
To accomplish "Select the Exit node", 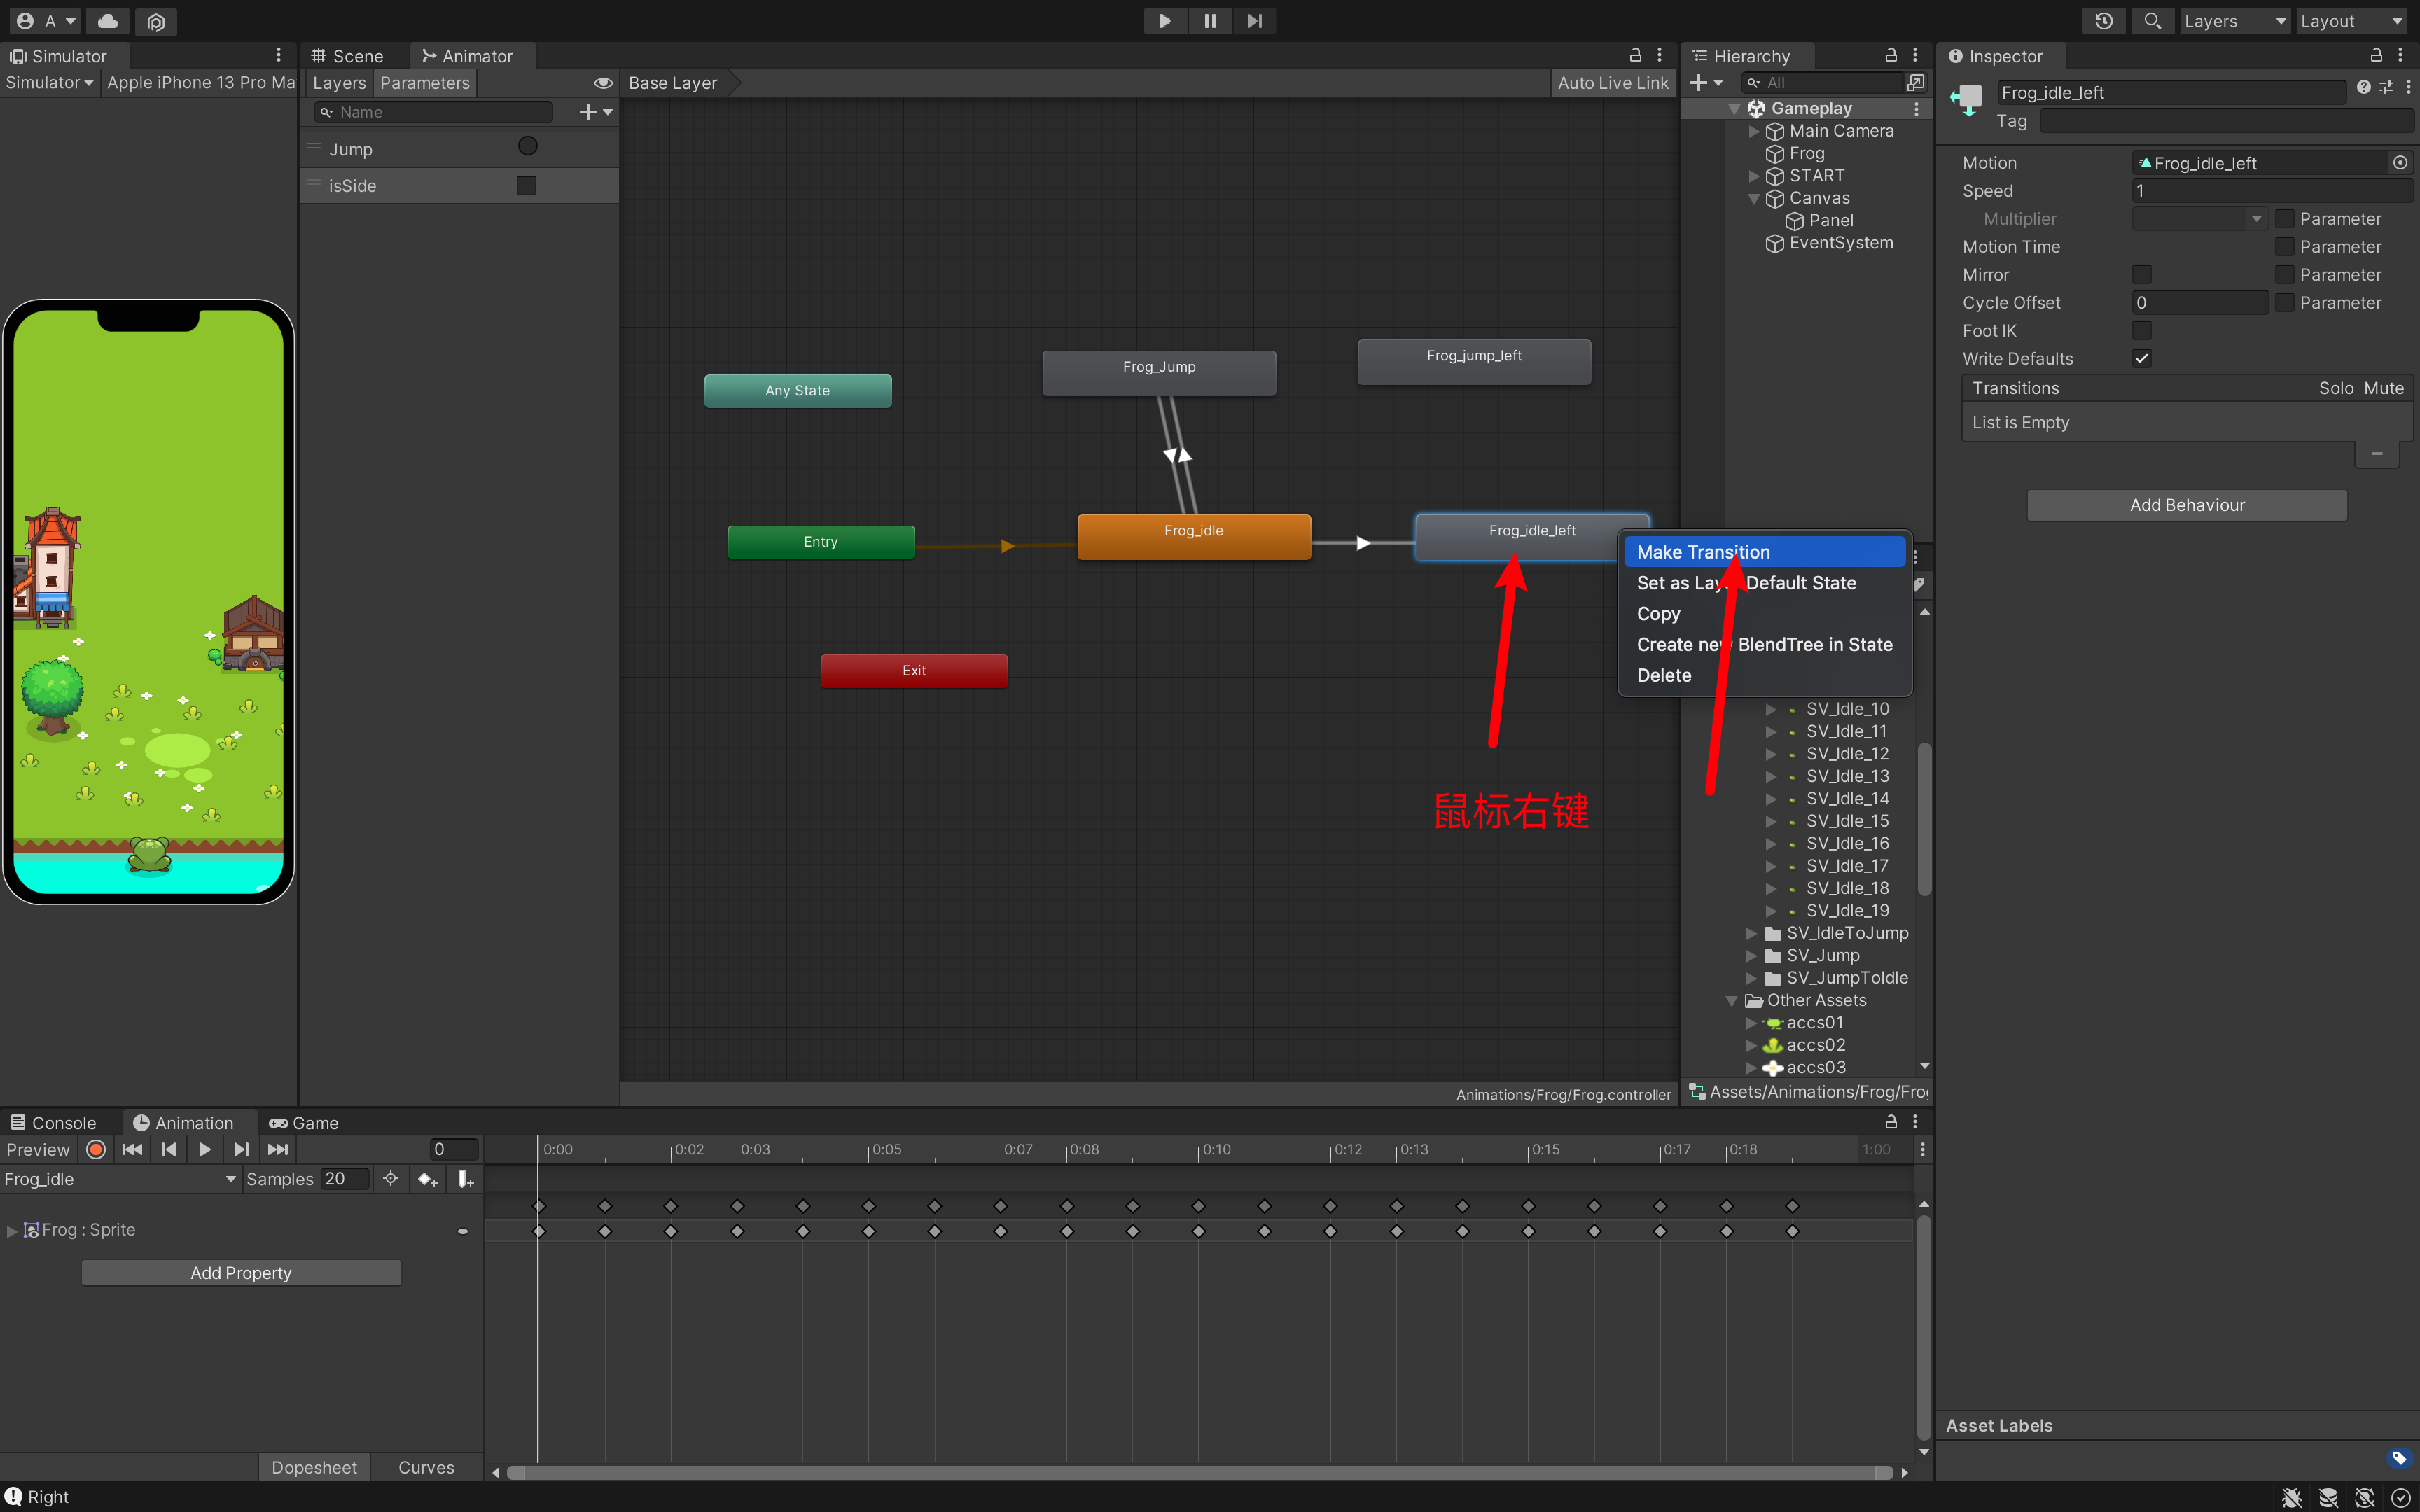I will (x=914, y=671).
